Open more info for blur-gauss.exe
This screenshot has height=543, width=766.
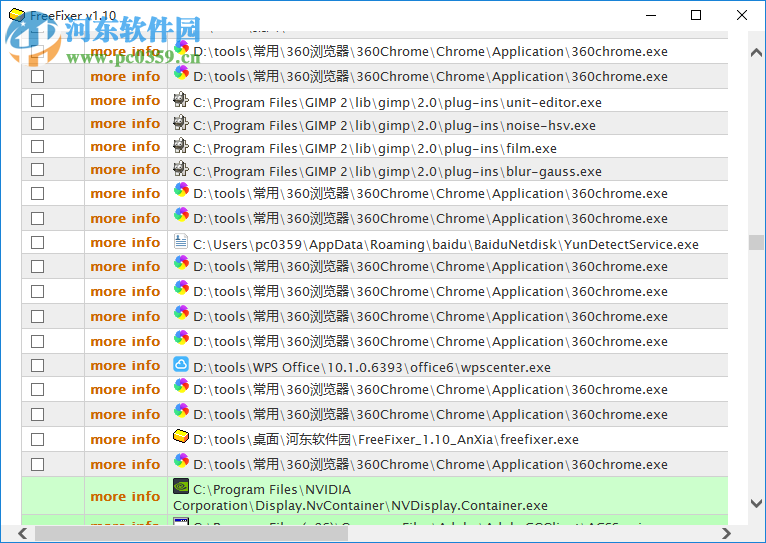[125, 169]
